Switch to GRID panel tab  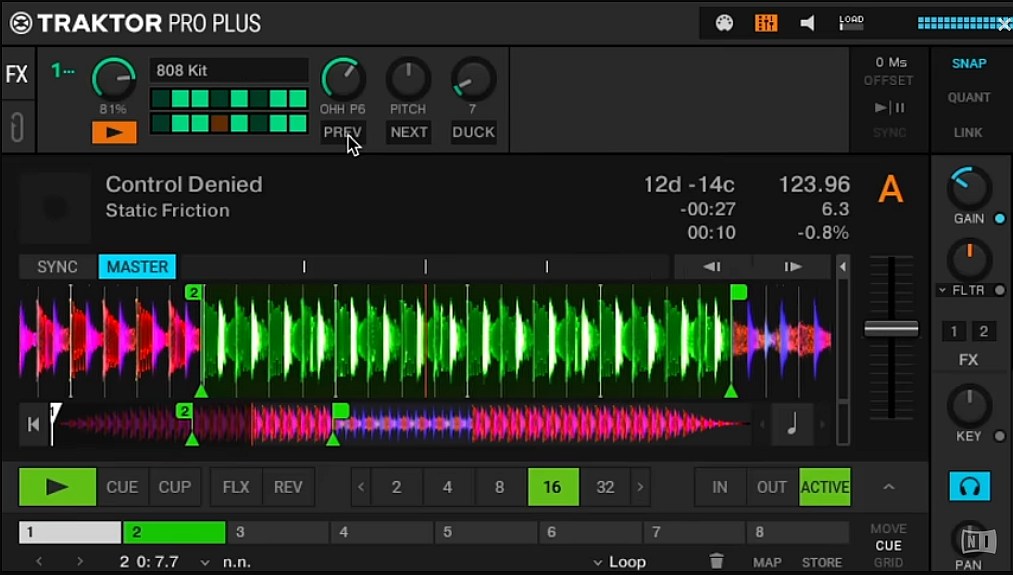point(888,562)
